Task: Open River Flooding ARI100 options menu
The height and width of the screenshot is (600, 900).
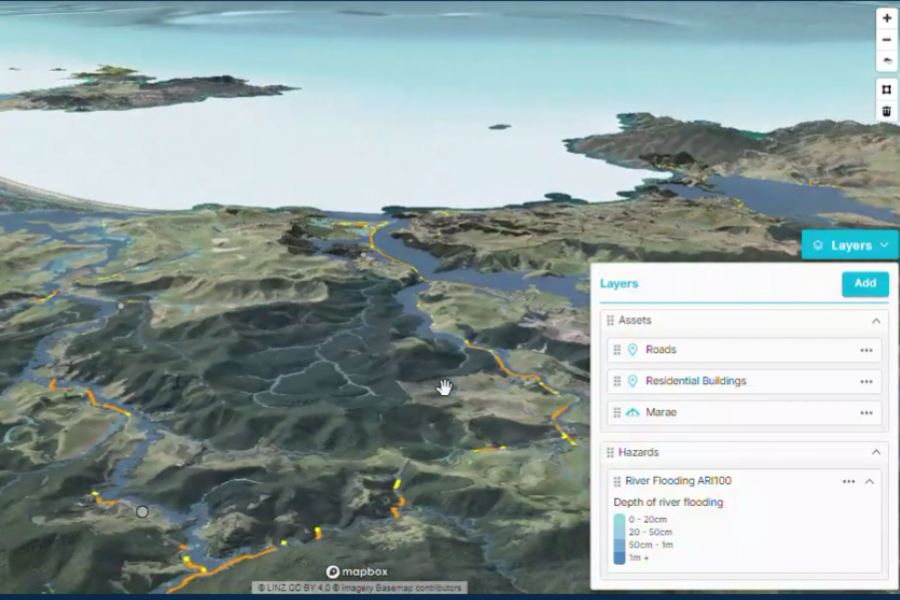Action: pyautogui.click(x=848, y=481)
